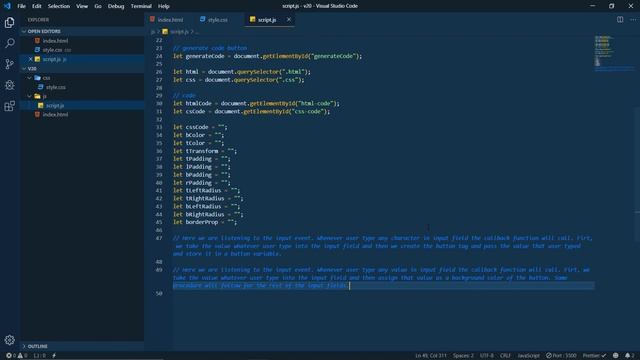Click the '// generate code button' comment
The width and height of the screenshot is (640, 360).
point(210,48)
